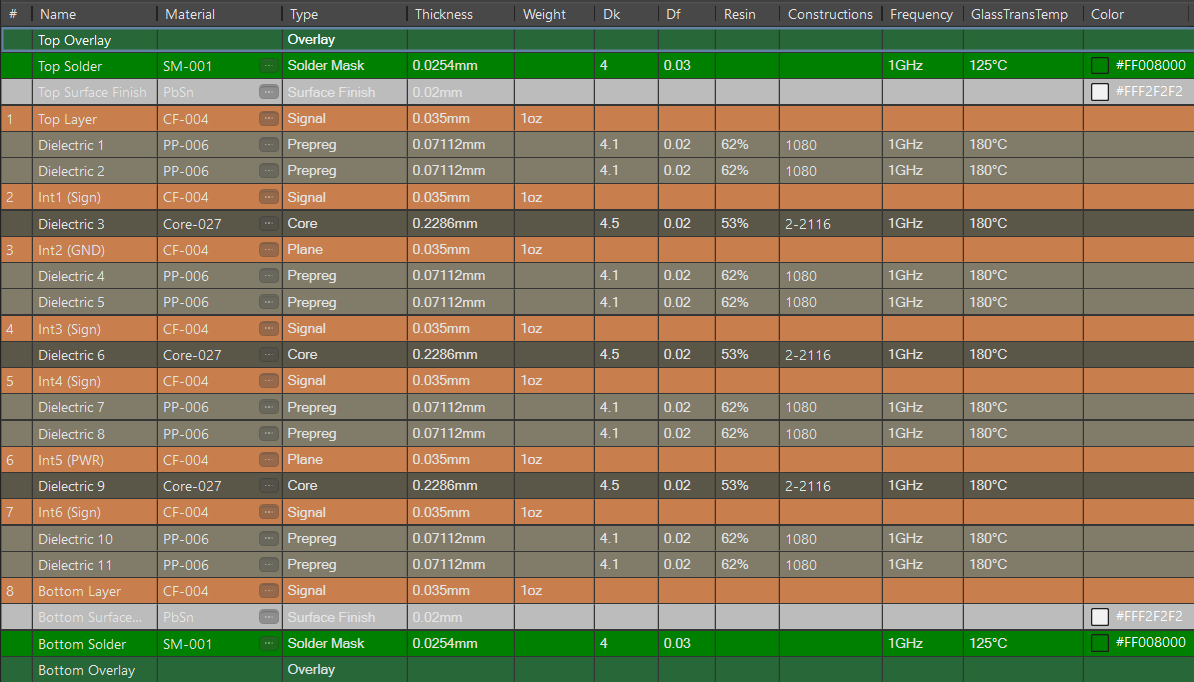Click the Thickness column header

[x=444, y=14]
